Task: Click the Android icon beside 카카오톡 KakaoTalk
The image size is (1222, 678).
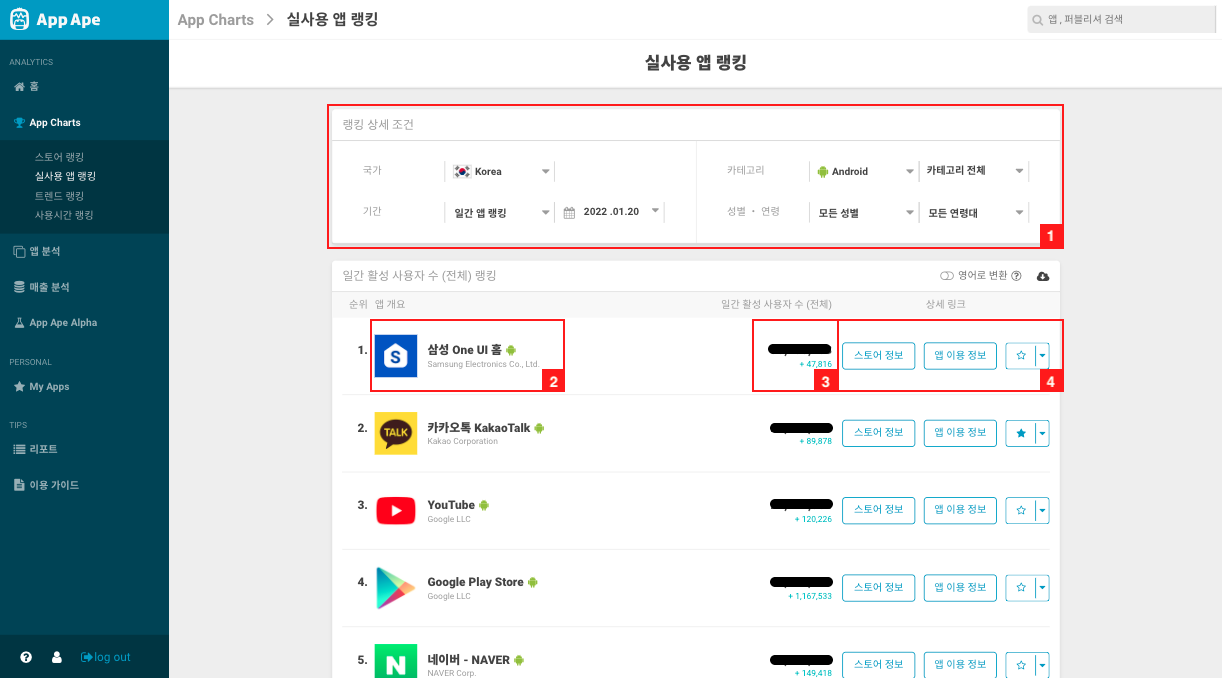Action: tap(540, 428)
